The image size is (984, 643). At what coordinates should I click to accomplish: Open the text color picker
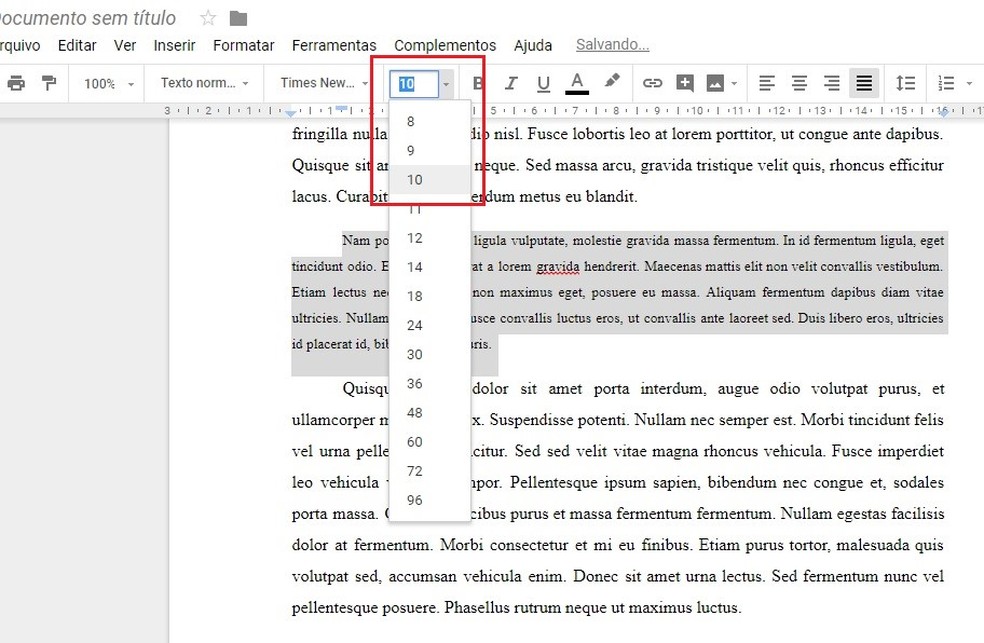coord(576,83)
